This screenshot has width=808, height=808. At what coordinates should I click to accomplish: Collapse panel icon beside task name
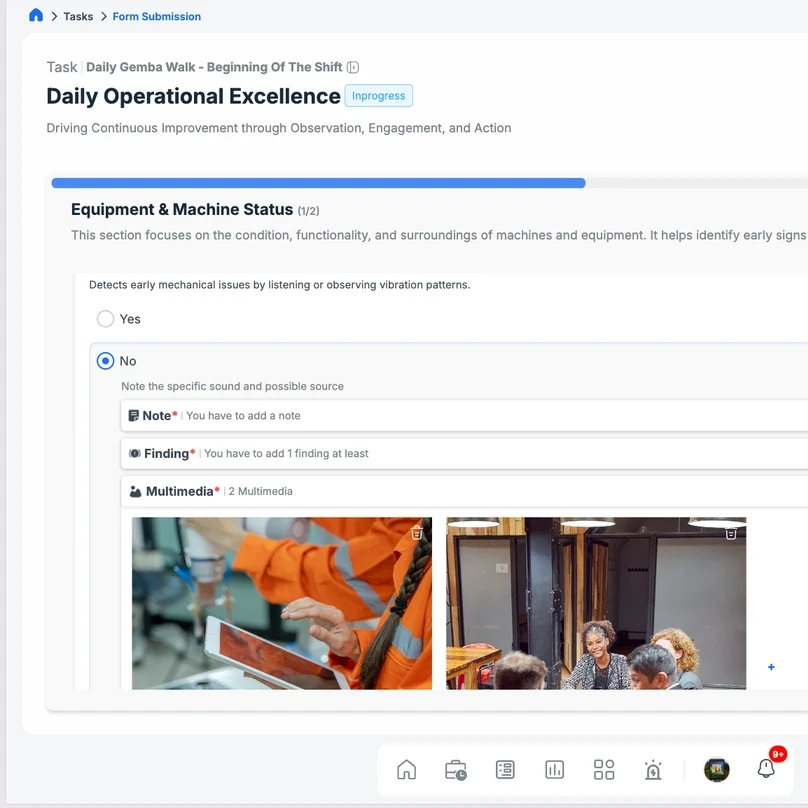tap(353, 68)
